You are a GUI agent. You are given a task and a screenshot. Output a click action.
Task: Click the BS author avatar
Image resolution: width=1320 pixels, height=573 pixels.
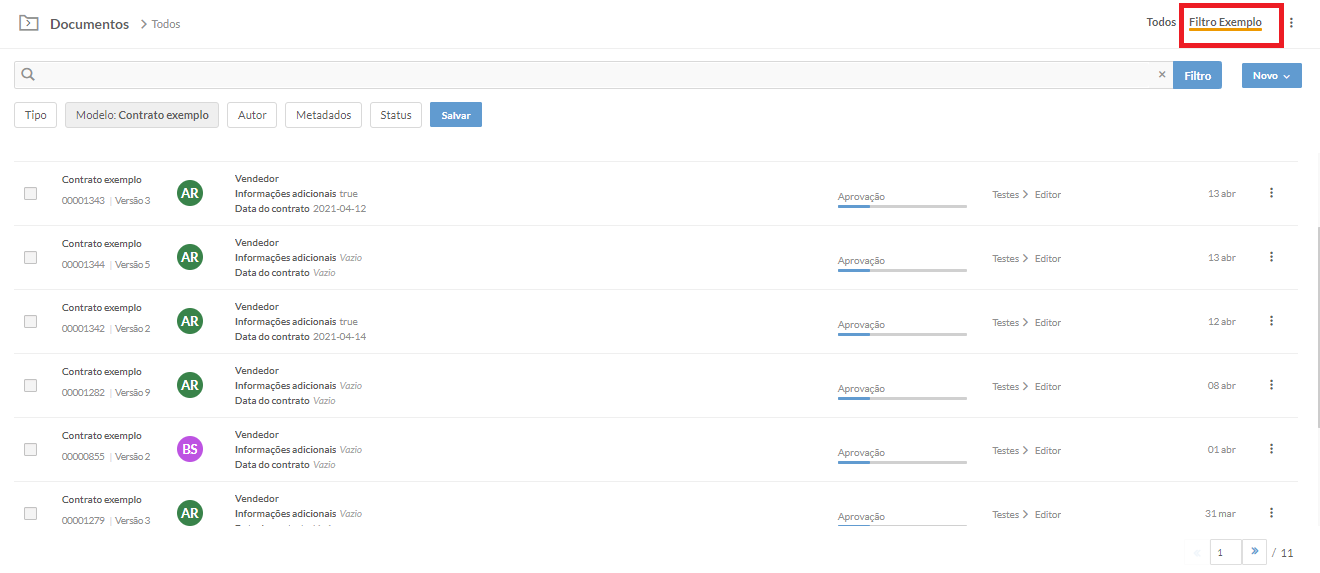[190, 449]
